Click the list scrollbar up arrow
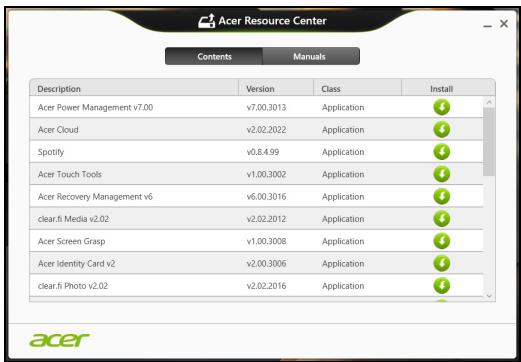The width and height of the screenshot is (521, 362). point(489,102)
